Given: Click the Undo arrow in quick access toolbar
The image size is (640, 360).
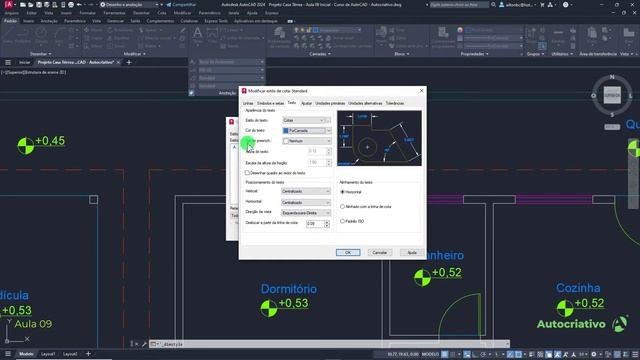Looking at the screenshot, I should [x=79, y=4].
